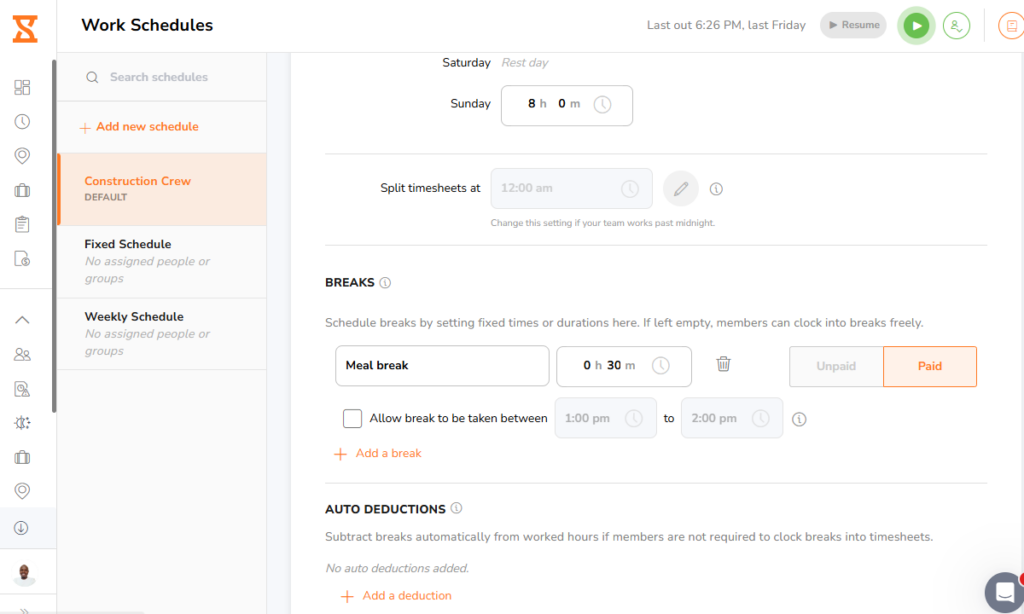Open the 1:00 pm start time field
Screen dimensions: 1024x614
[x=605, y=418]
